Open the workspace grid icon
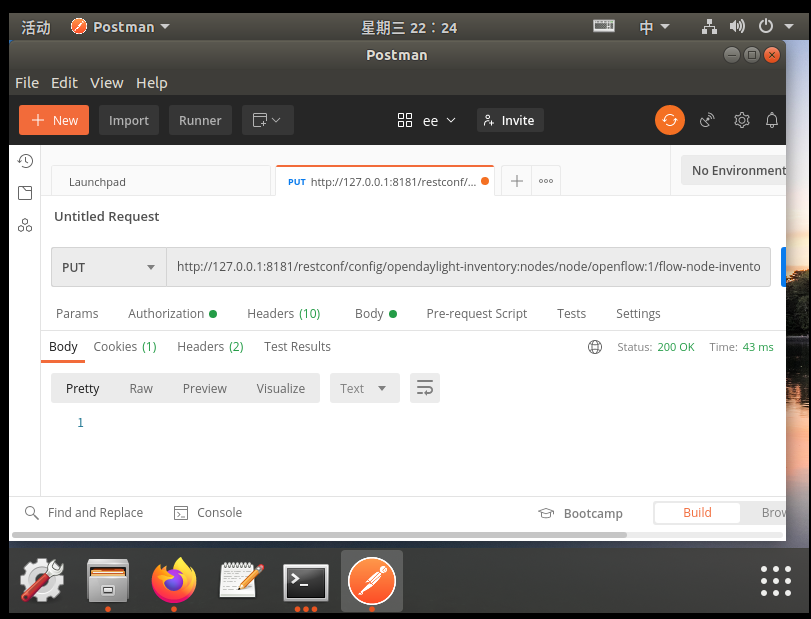 coord(404,120)
